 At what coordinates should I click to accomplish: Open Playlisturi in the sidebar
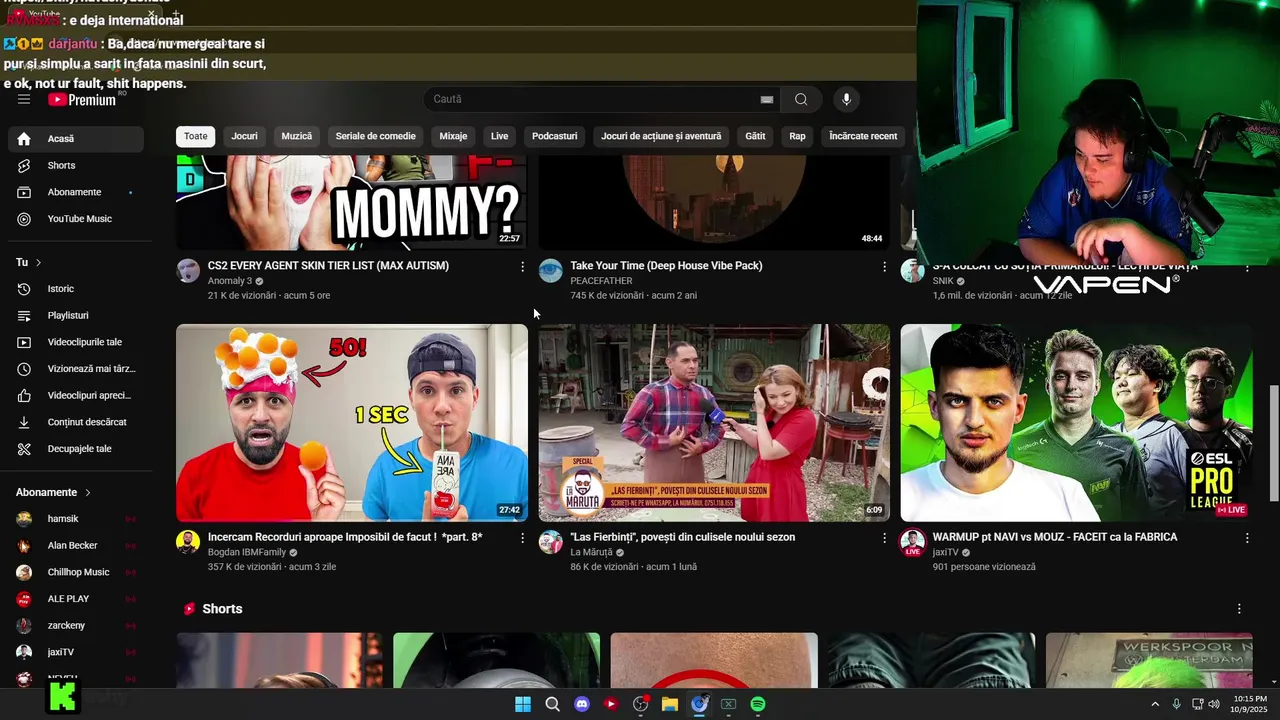click(76, 315)
